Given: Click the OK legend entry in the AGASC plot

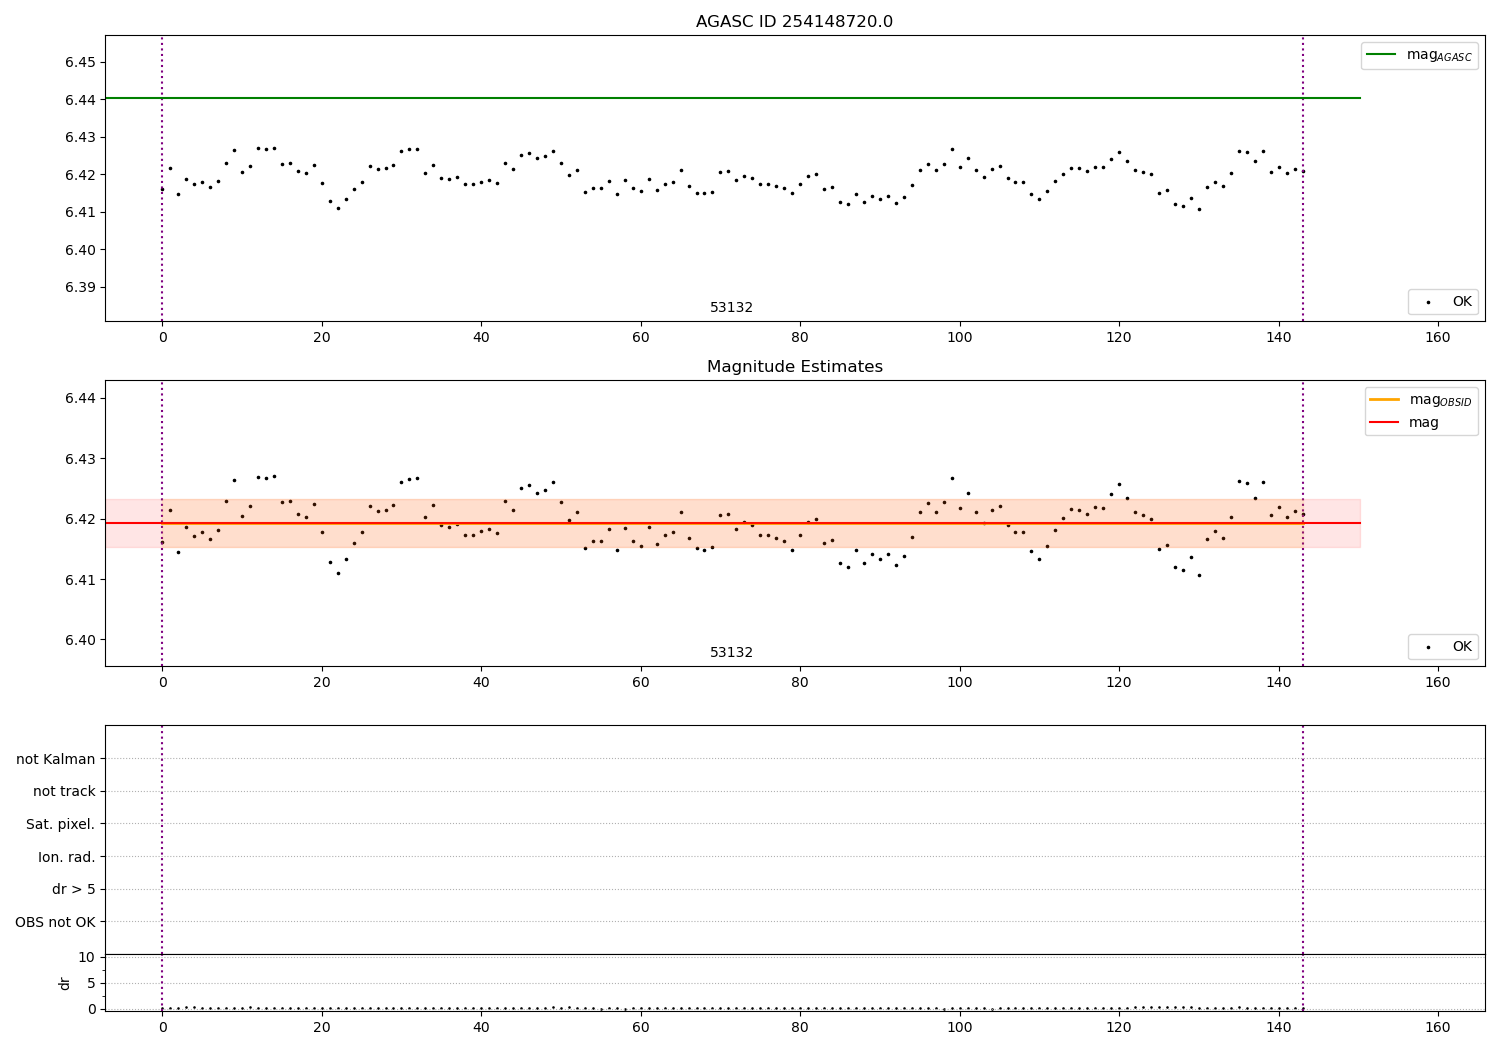Looking at the screenshot, I should [x=1443, y=302].
